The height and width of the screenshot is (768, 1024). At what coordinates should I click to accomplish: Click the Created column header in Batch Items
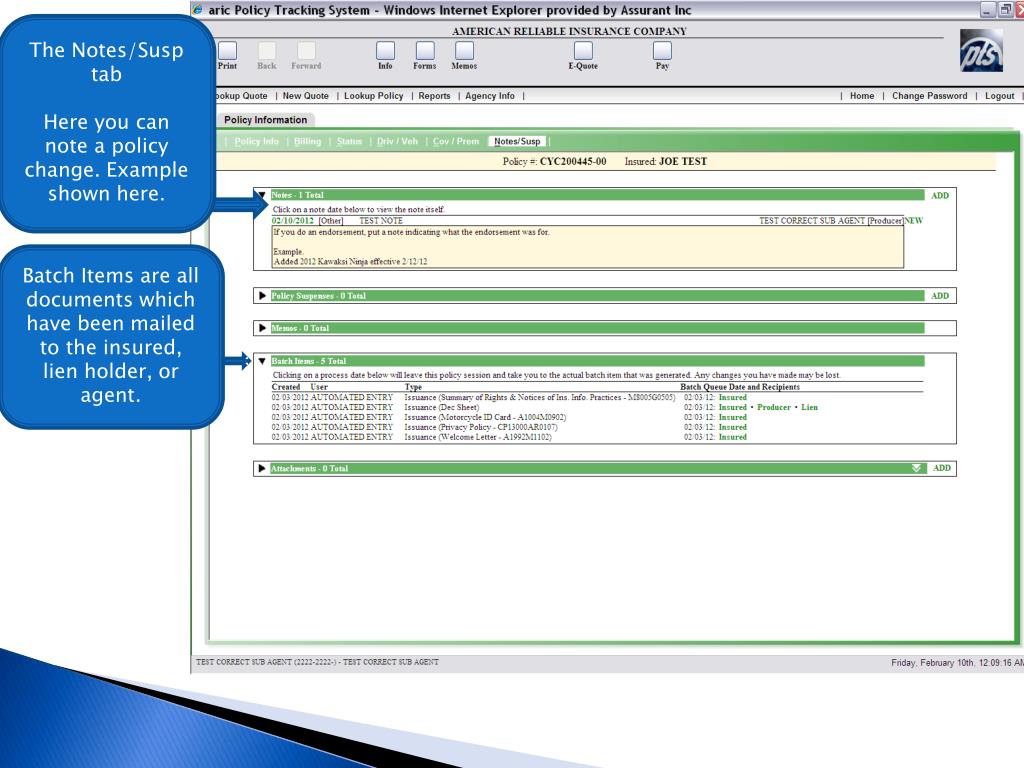click(286, 387)
